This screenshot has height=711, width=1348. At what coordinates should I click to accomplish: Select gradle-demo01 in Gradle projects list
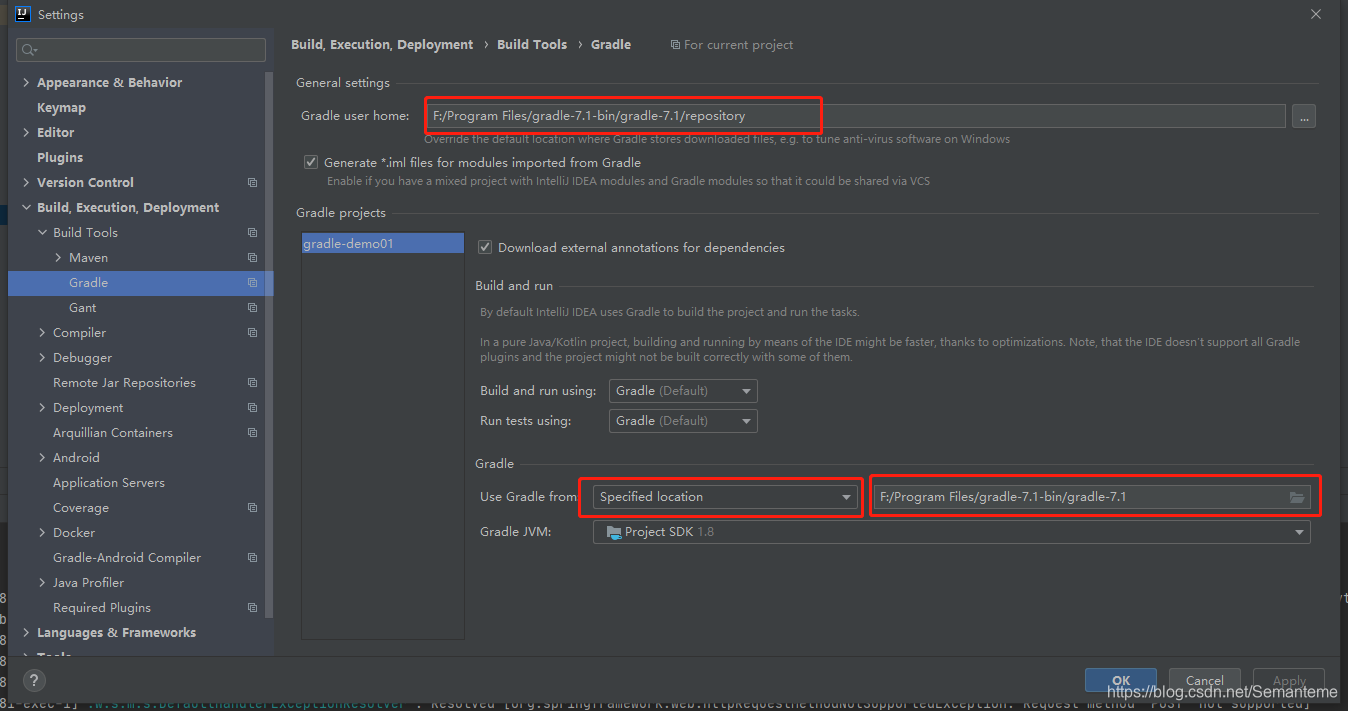coord(383,243)
